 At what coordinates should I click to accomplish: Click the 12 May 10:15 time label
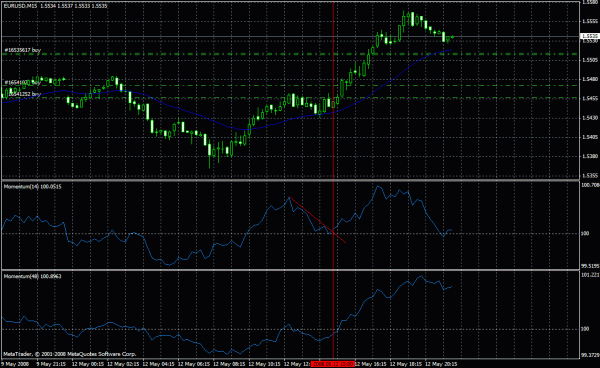[x=264, y=364]
